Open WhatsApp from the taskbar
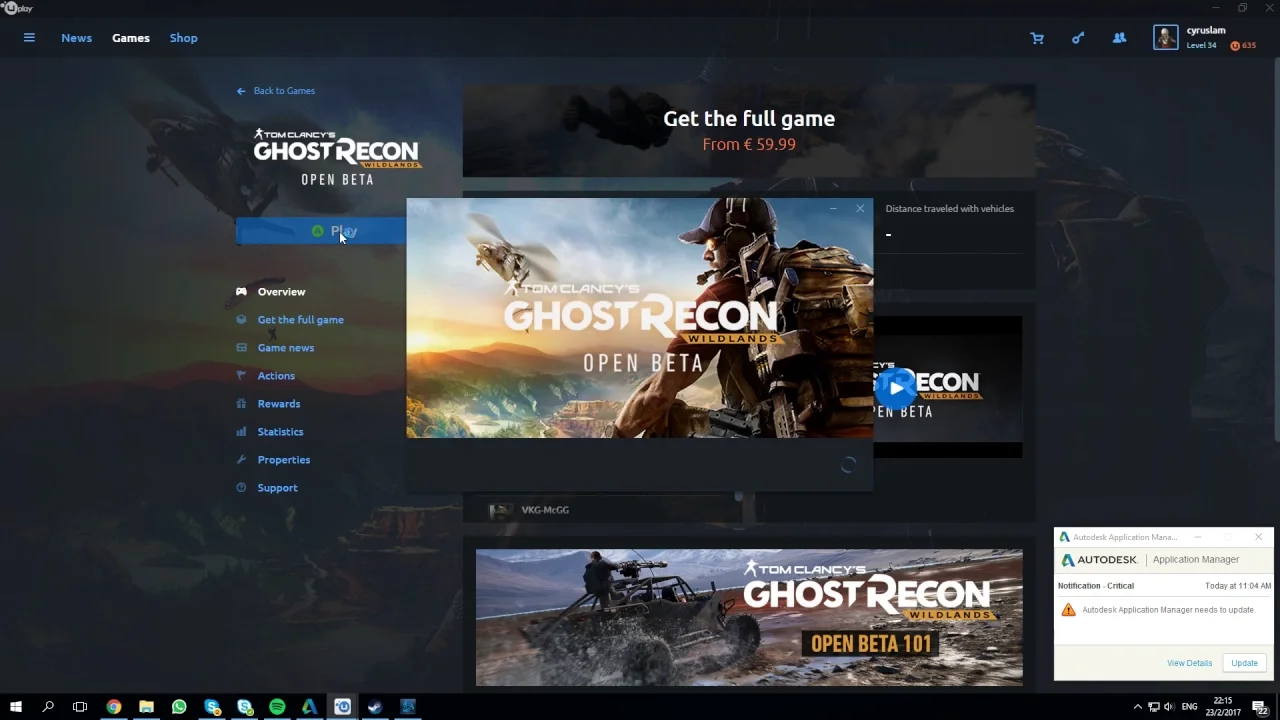Screen dimensions: 1280x720 click(x=179, y=707)
